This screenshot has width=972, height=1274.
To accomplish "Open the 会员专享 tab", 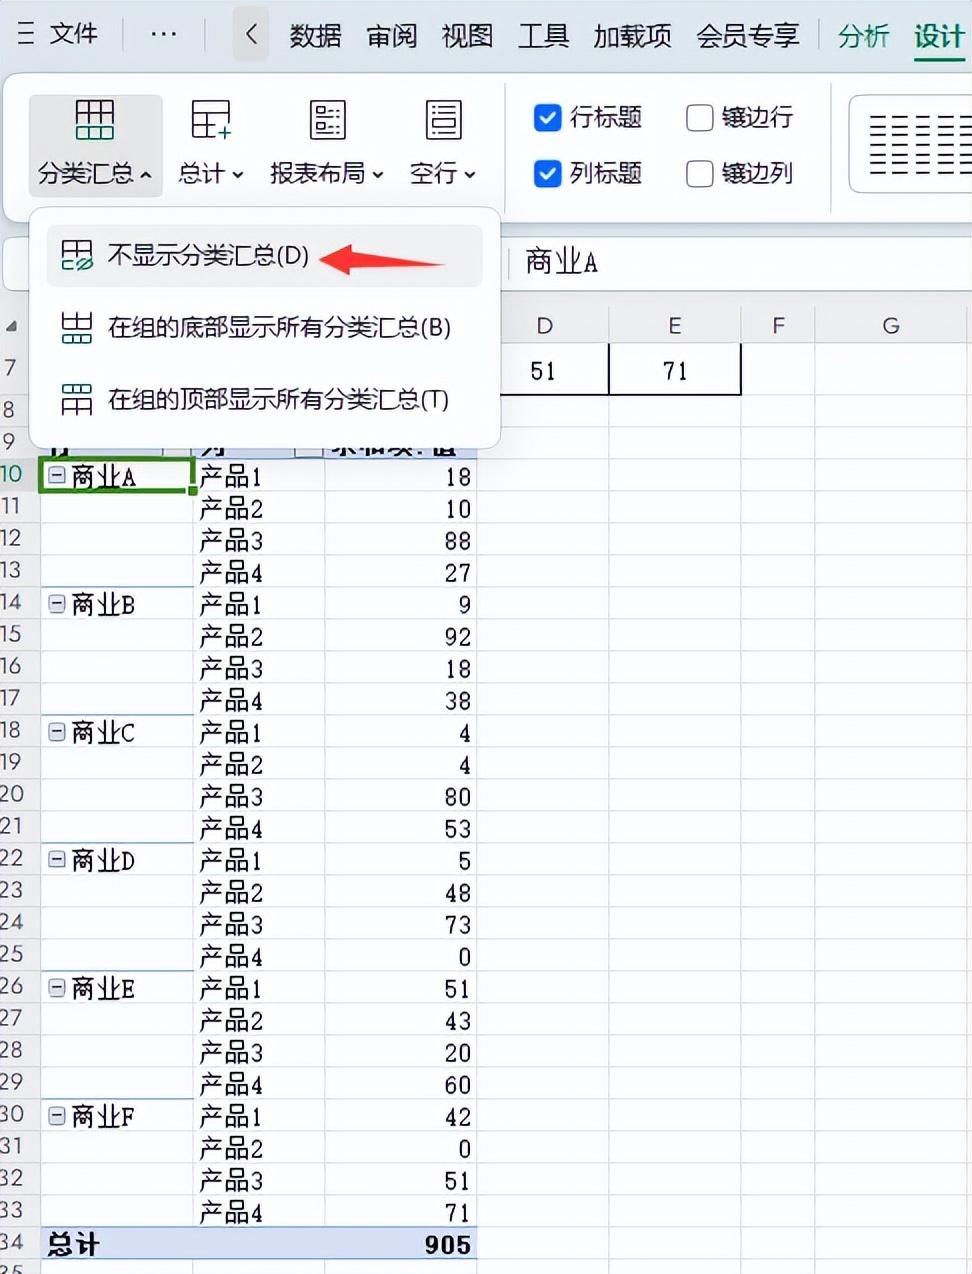I will (x=748, y=36).
